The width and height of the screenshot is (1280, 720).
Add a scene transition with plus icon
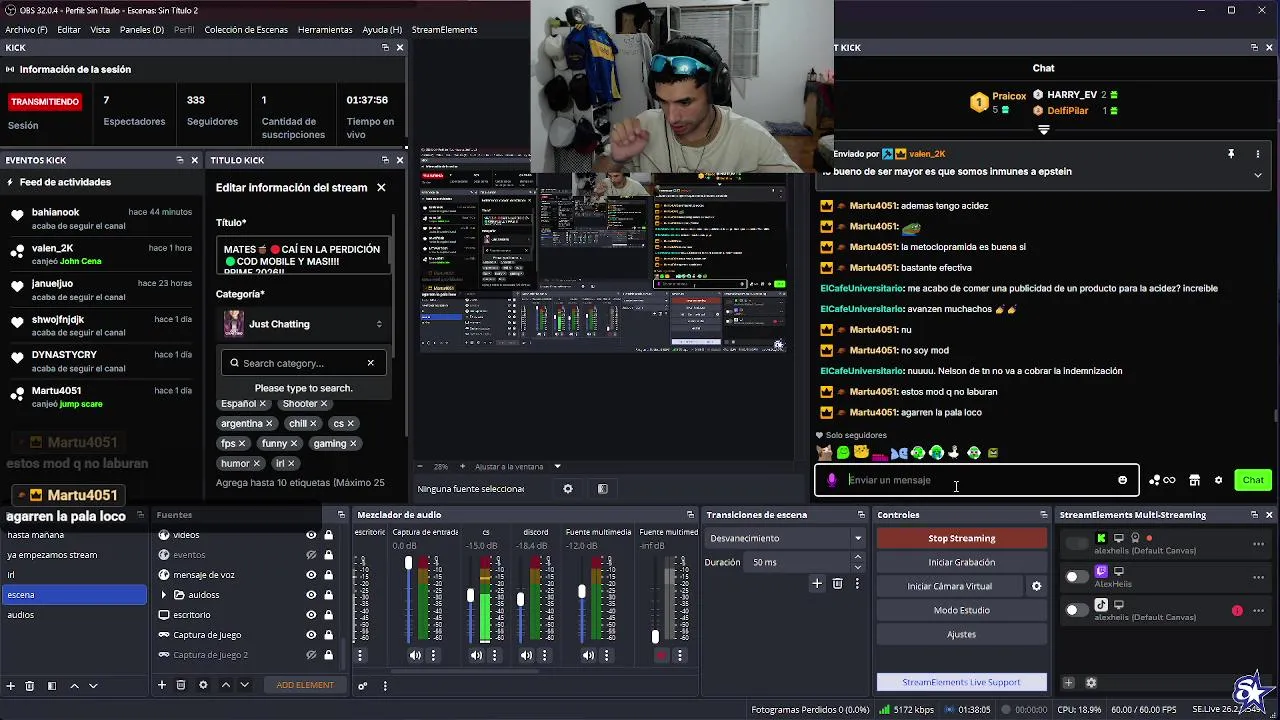coord(816,583)
